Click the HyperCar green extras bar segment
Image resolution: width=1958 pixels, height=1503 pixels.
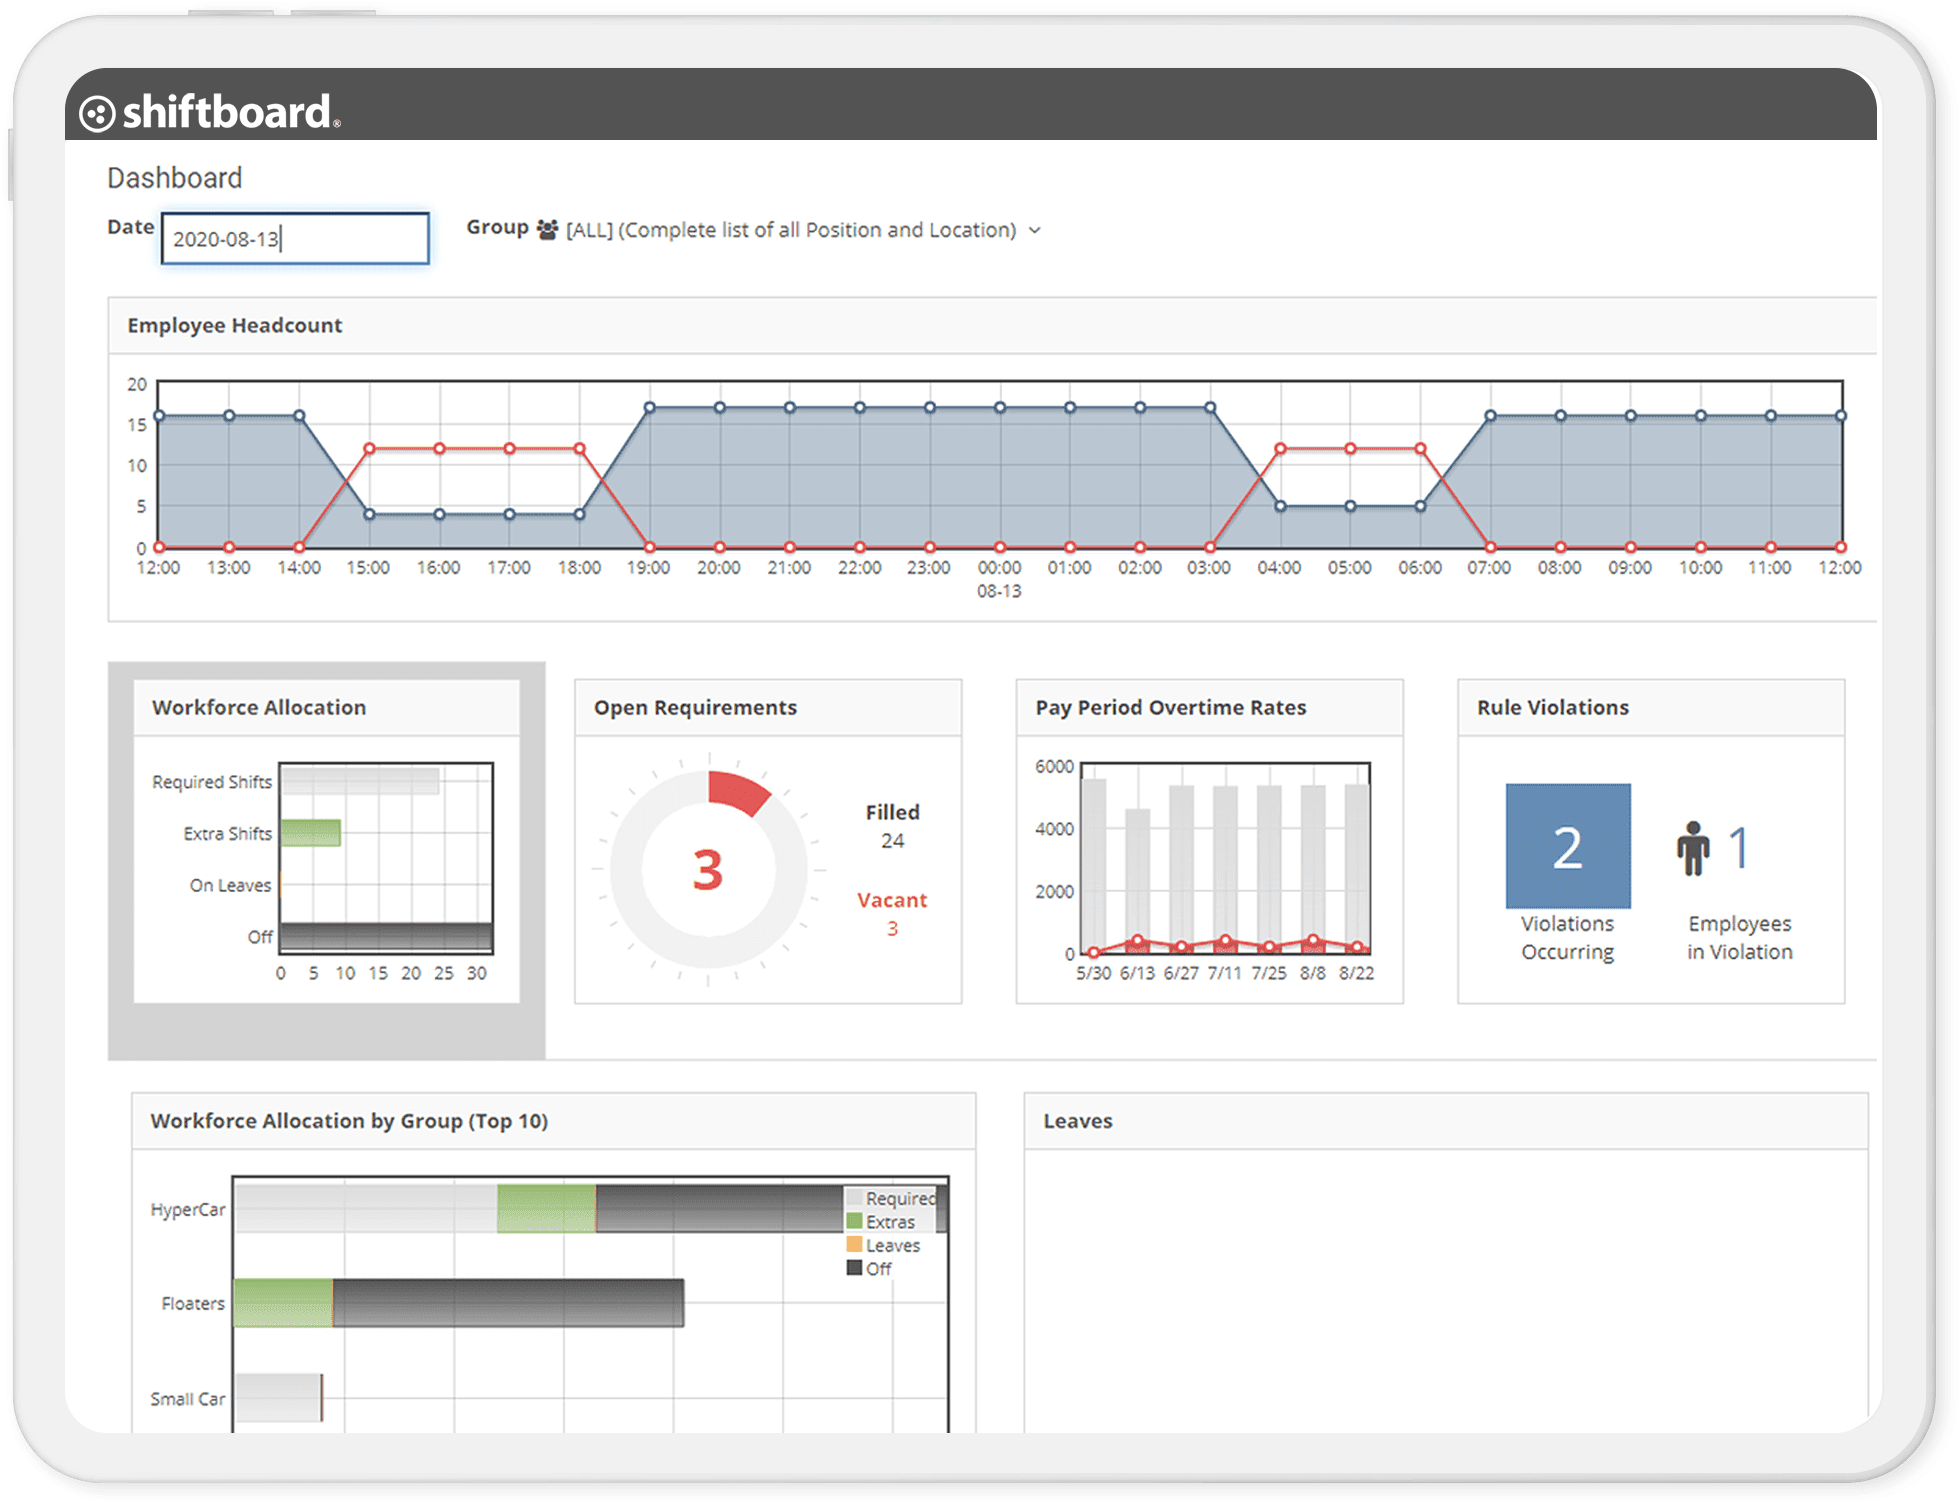pyautogui.click(x=546, y=1208)
